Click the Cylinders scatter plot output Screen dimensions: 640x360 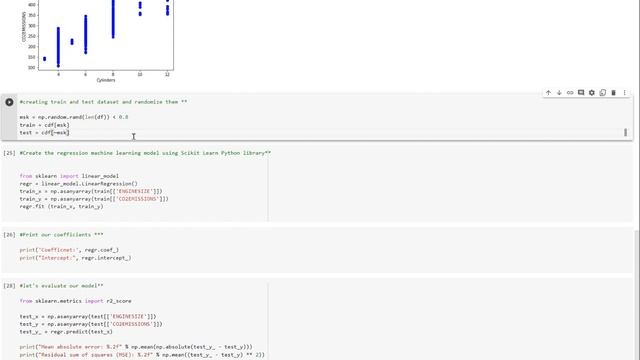tap(98, 41)
